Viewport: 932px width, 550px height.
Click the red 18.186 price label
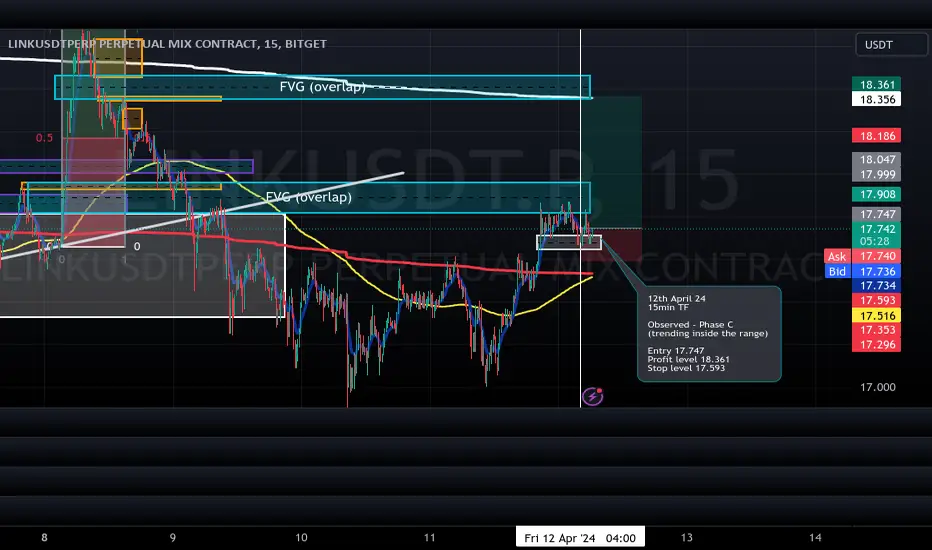pos(877,136)
